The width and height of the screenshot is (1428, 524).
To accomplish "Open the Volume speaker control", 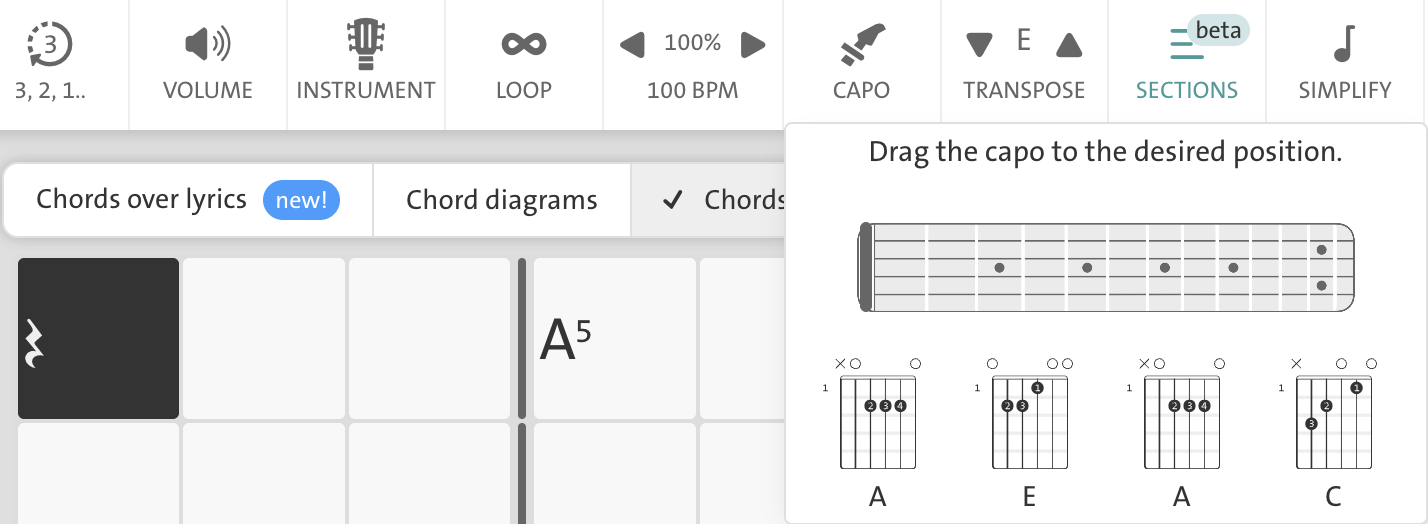I will click(208, 44).
